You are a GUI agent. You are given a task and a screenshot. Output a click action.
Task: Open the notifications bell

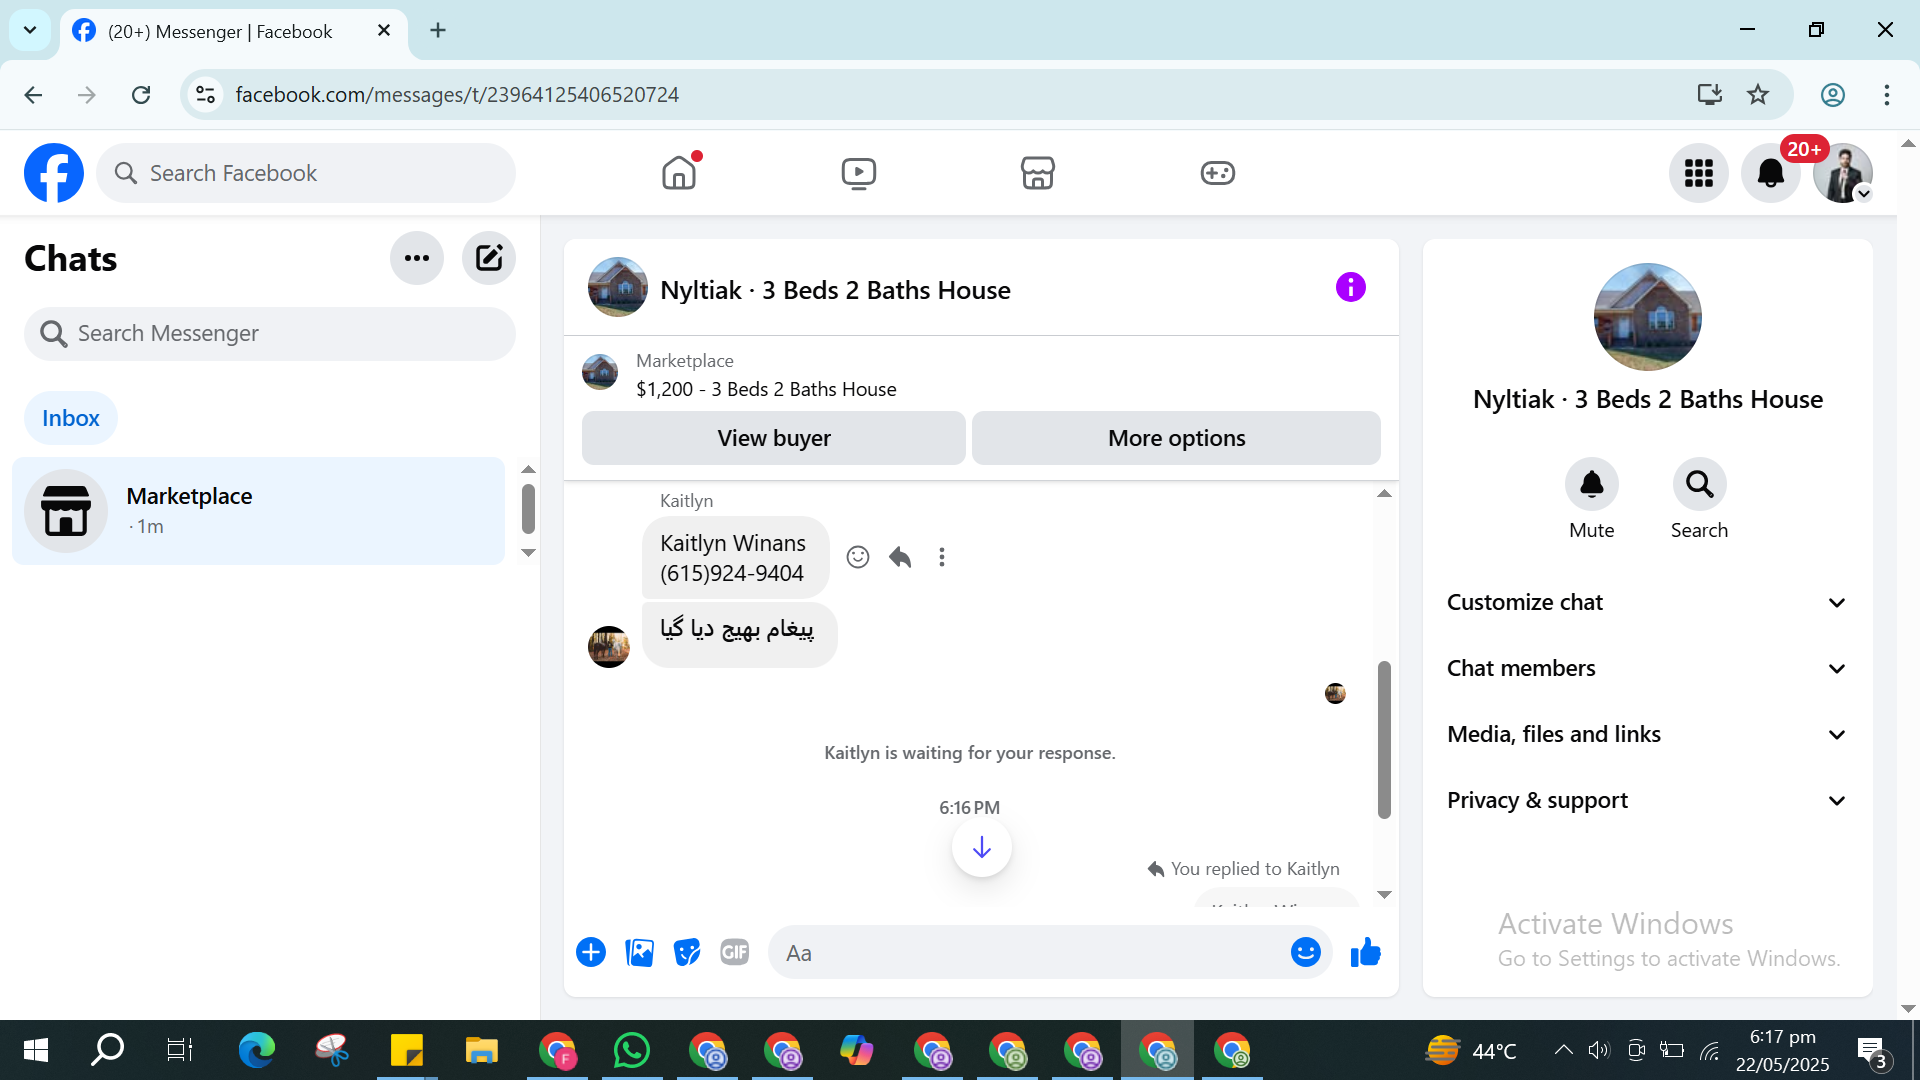pyautogui.click(x=1771, y=173)
